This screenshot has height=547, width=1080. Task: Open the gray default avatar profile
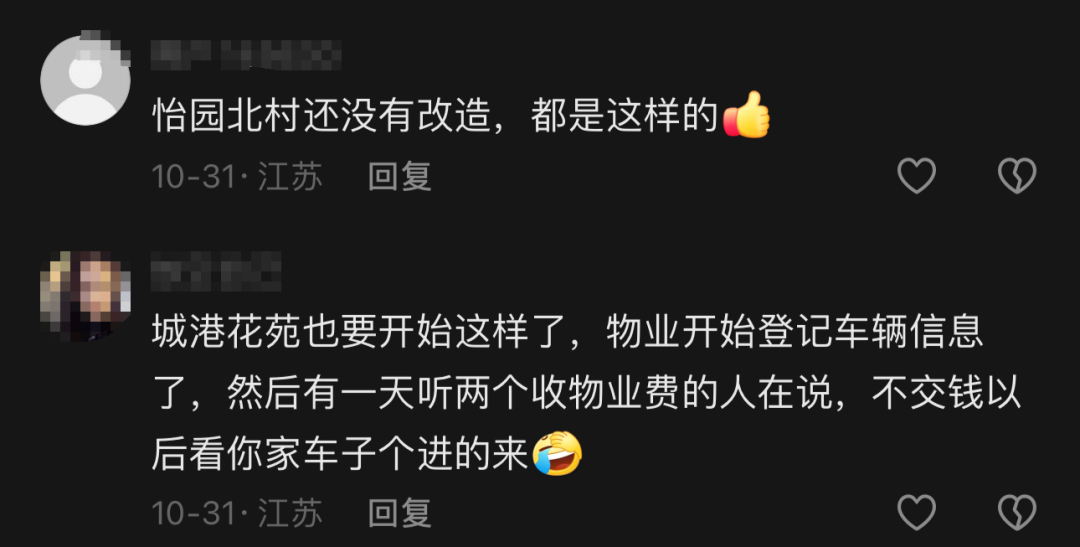pyautogui.click(x=85, y=81)
